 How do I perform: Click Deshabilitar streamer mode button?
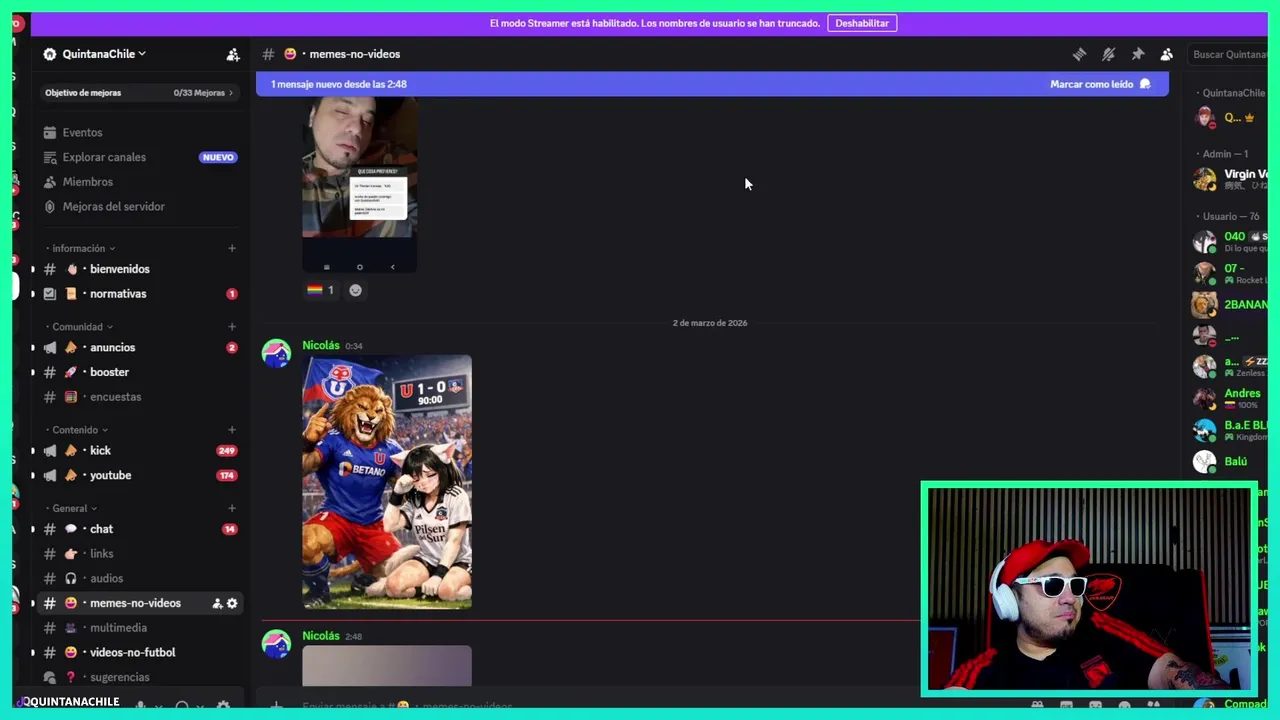pos(862,23)
